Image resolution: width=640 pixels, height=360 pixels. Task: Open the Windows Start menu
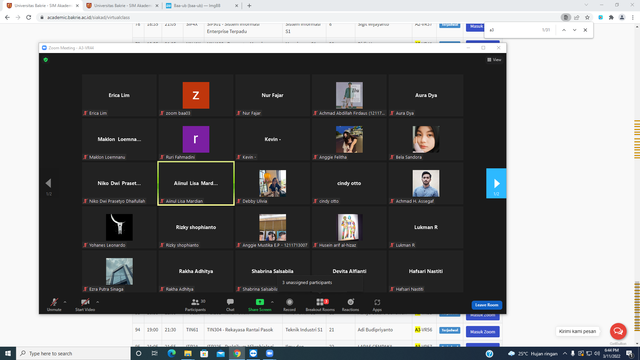(8, 353)
